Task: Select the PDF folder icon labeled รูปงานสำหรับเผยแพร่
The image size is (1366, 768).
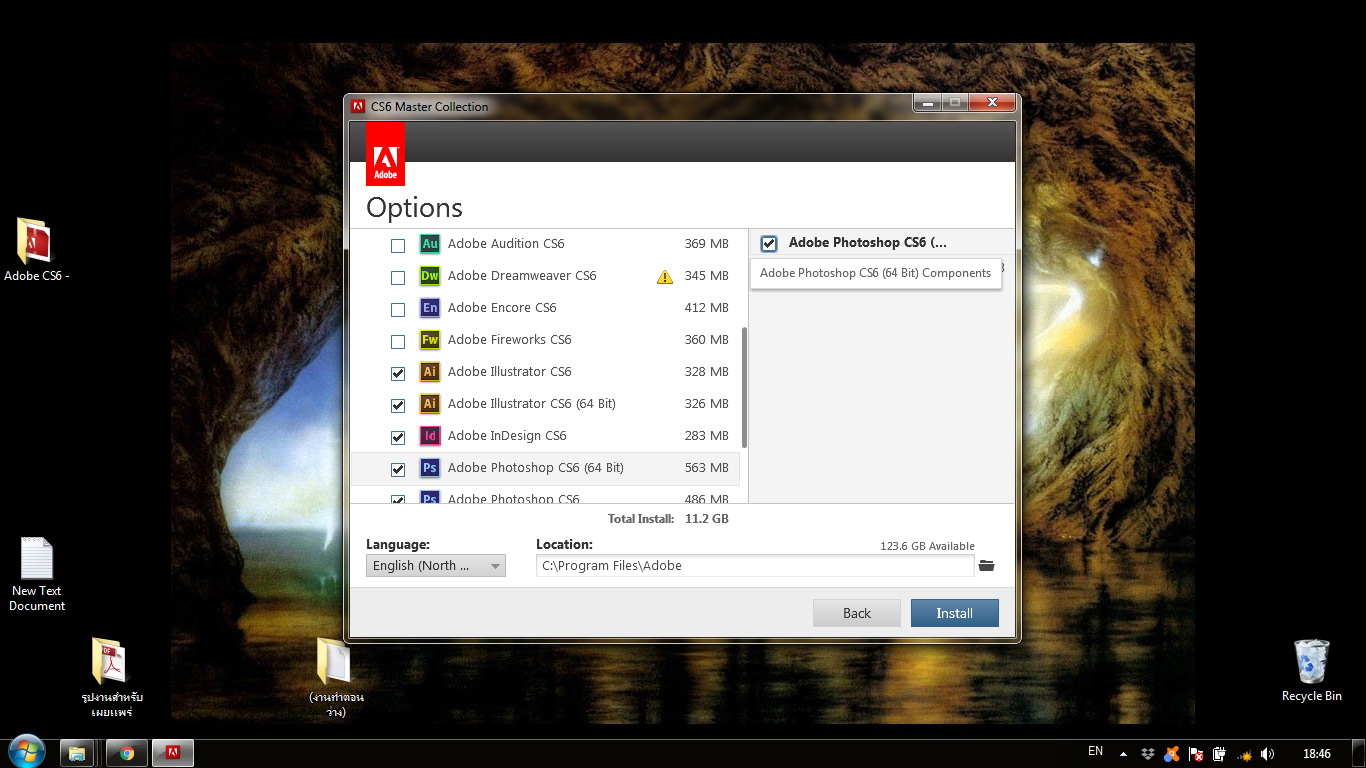Action: pos(112,677)
